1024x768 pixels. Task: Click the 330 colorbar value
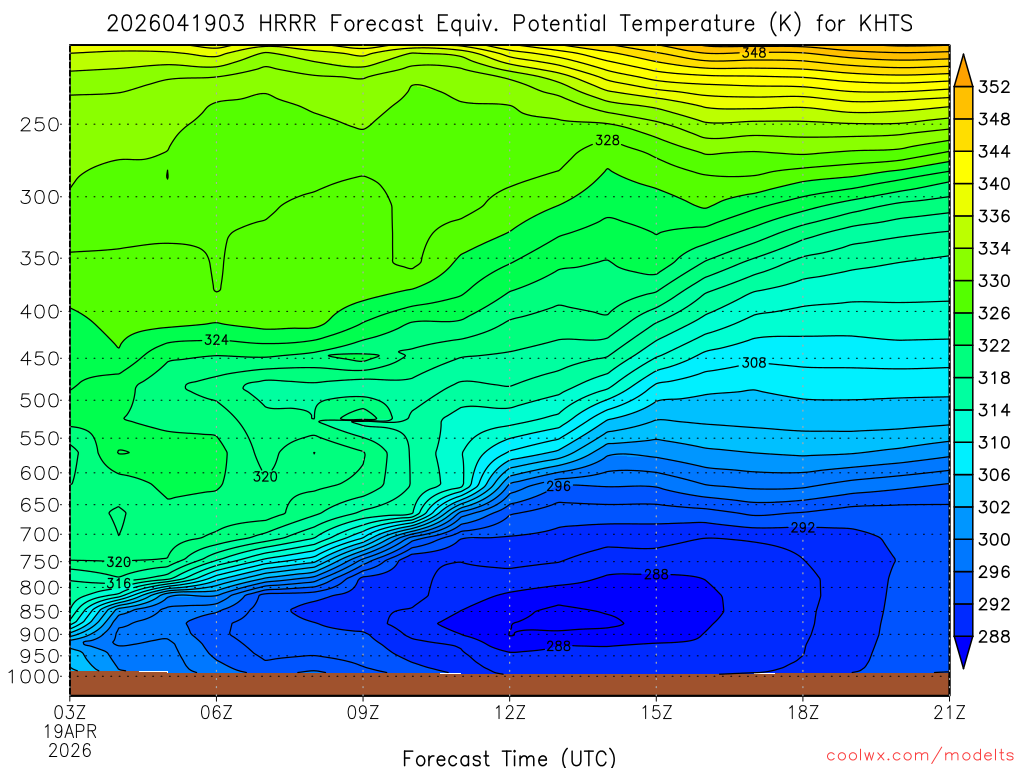994,281
